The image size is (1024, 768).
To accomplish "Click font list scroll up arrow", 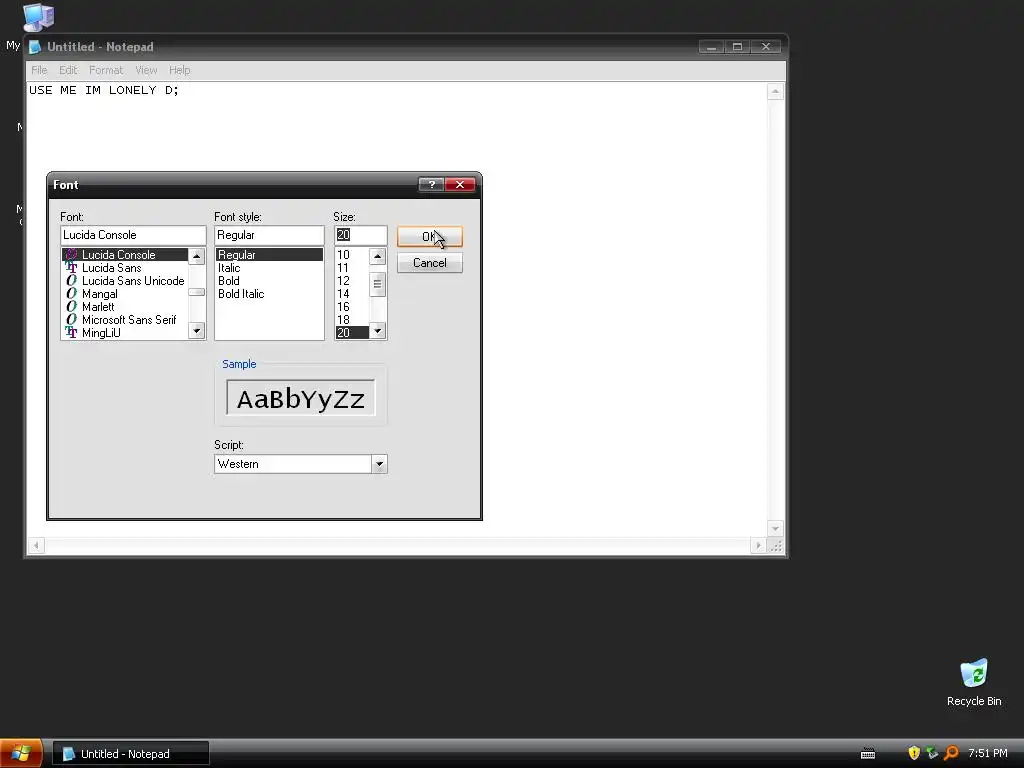I will tap(197, 257).
